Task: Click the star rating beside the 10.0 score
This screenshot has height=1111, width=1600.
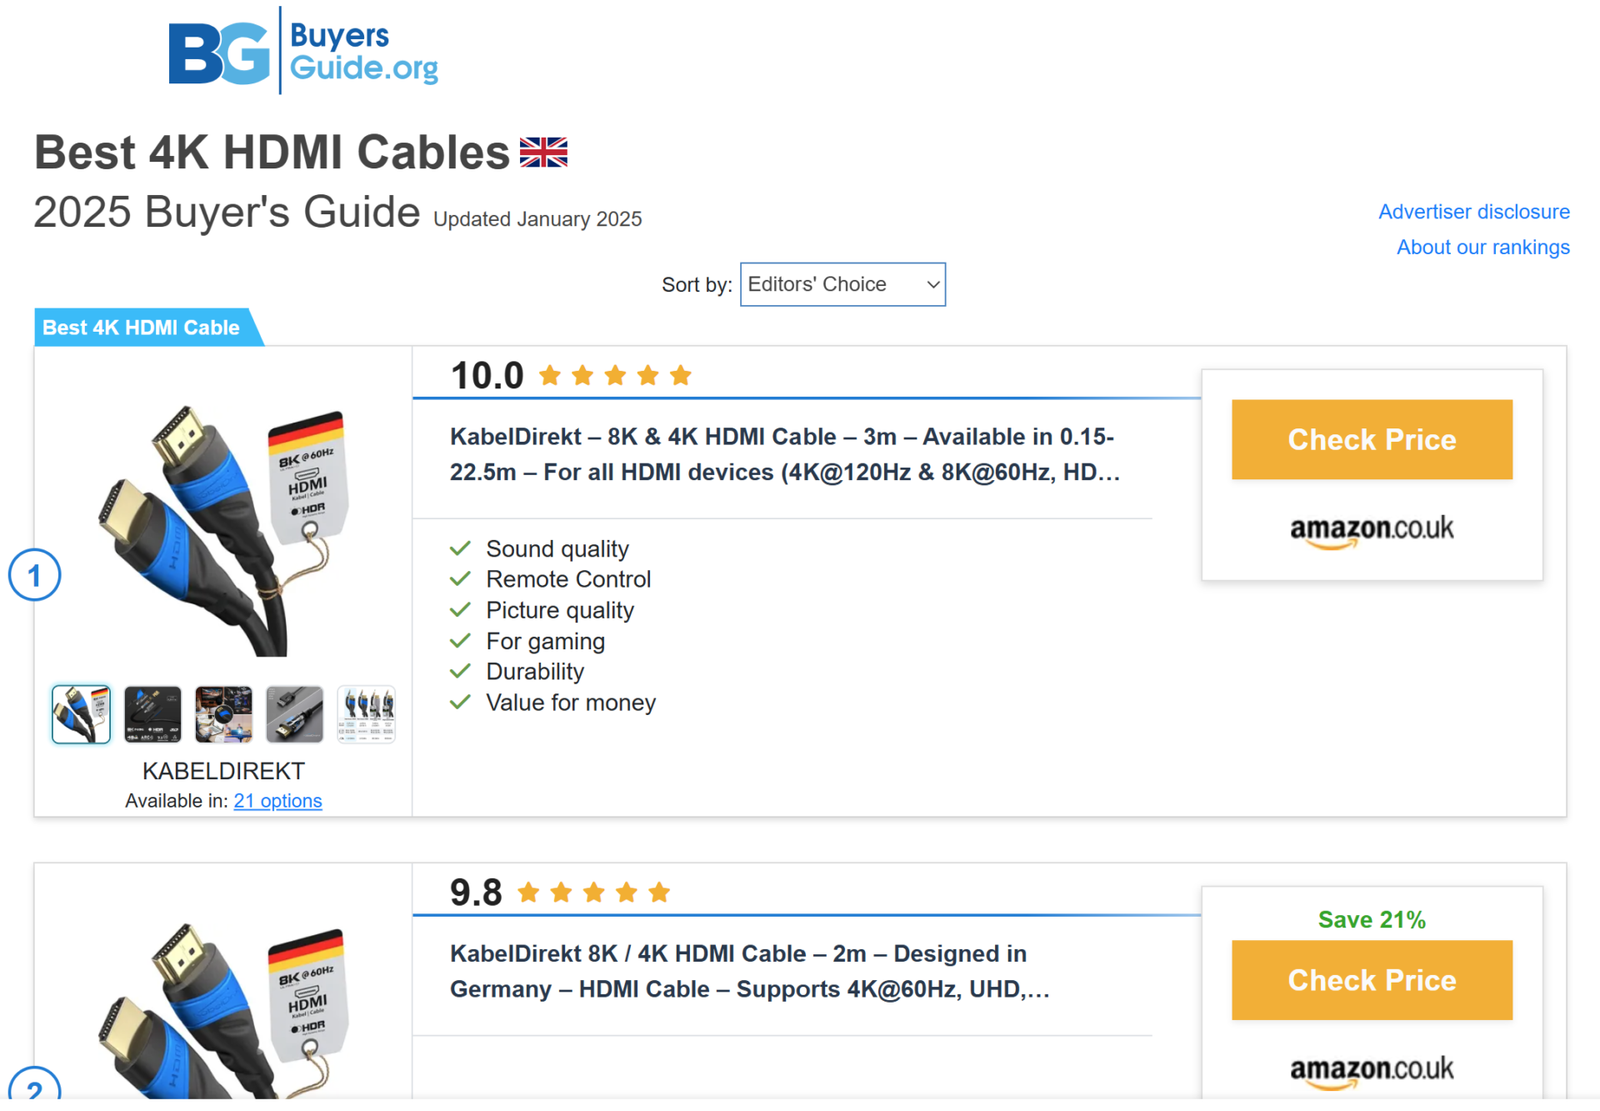Action: click(x=615, y=376)
